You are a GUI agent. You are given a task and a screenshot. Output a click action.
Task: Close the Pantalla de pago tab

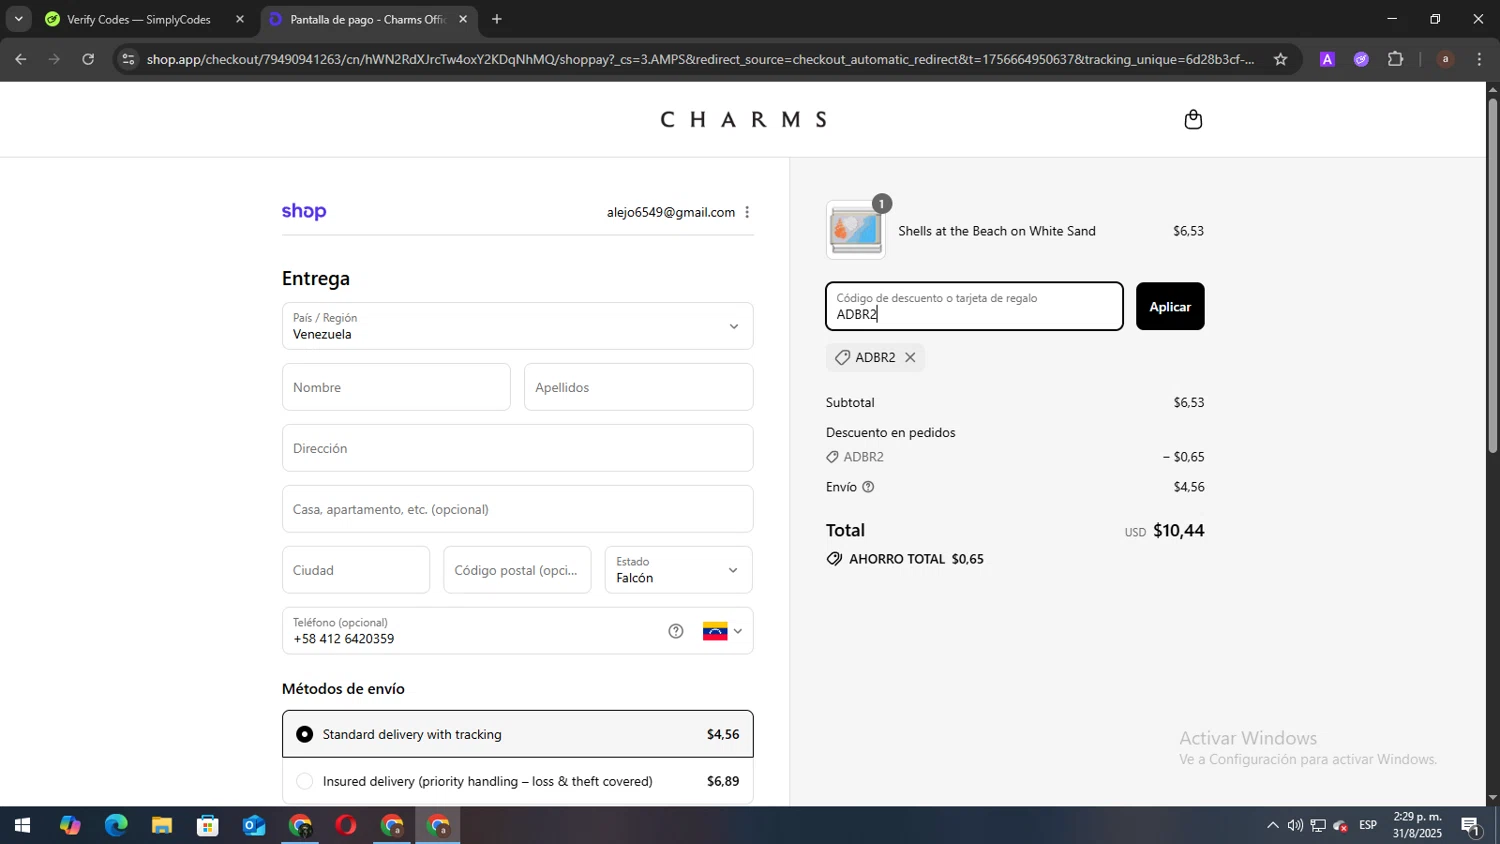coord(463,19)
